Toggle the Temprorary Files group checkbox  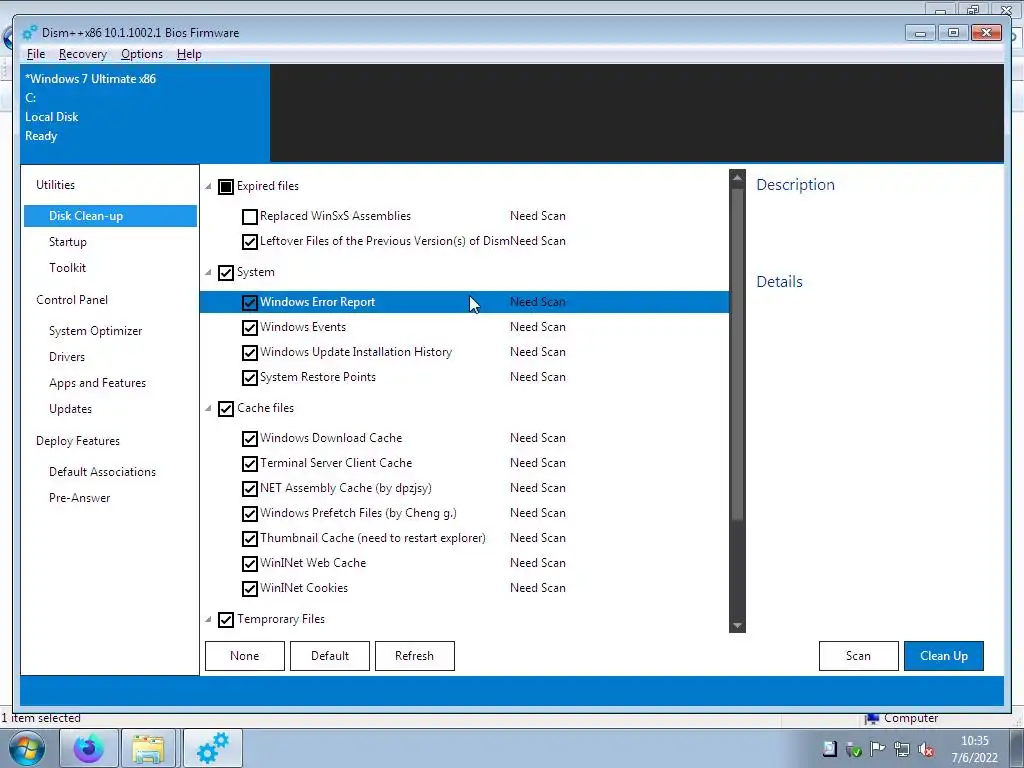coord(226,620)
